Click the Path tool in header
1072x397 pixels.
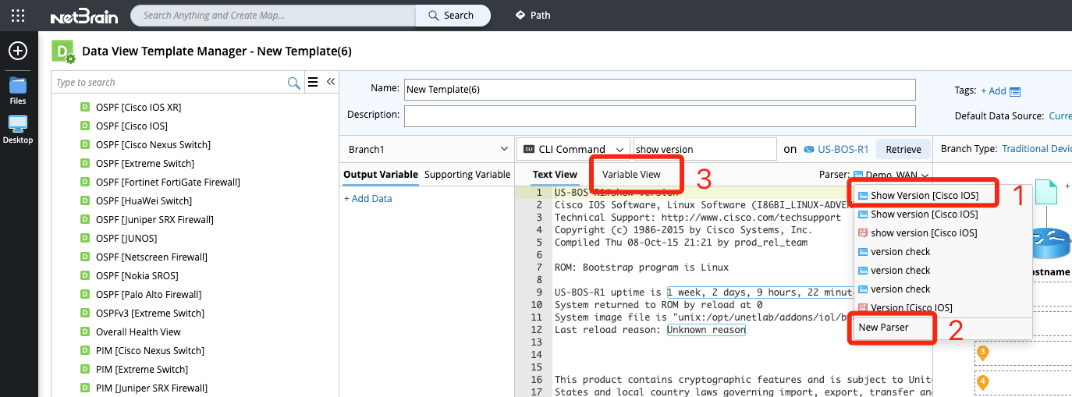532,15
